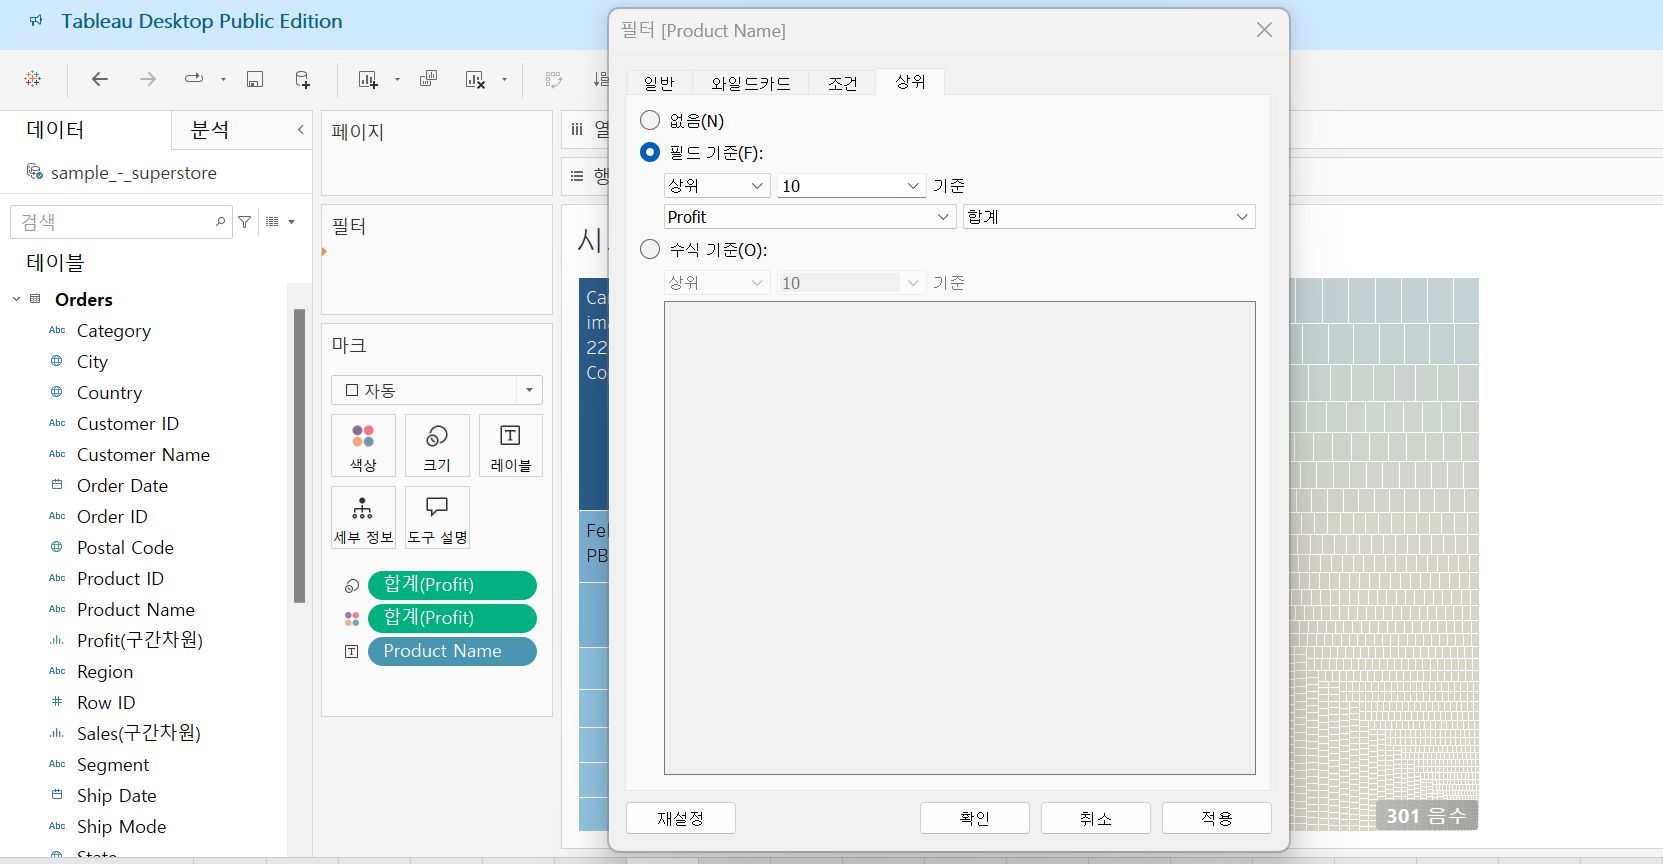Switch to the 상위 tab
Viewport: 1663px width, 864px height.
[x=910, y=82]
